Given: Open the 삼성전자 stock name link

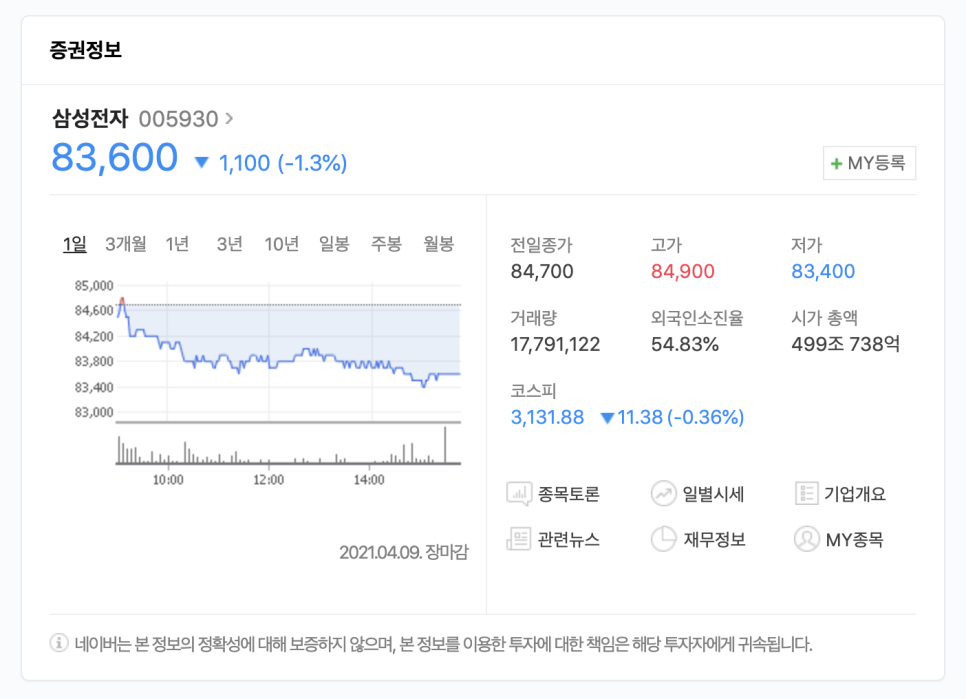Looking at the screenshot, I should click(x=90, y=118).
